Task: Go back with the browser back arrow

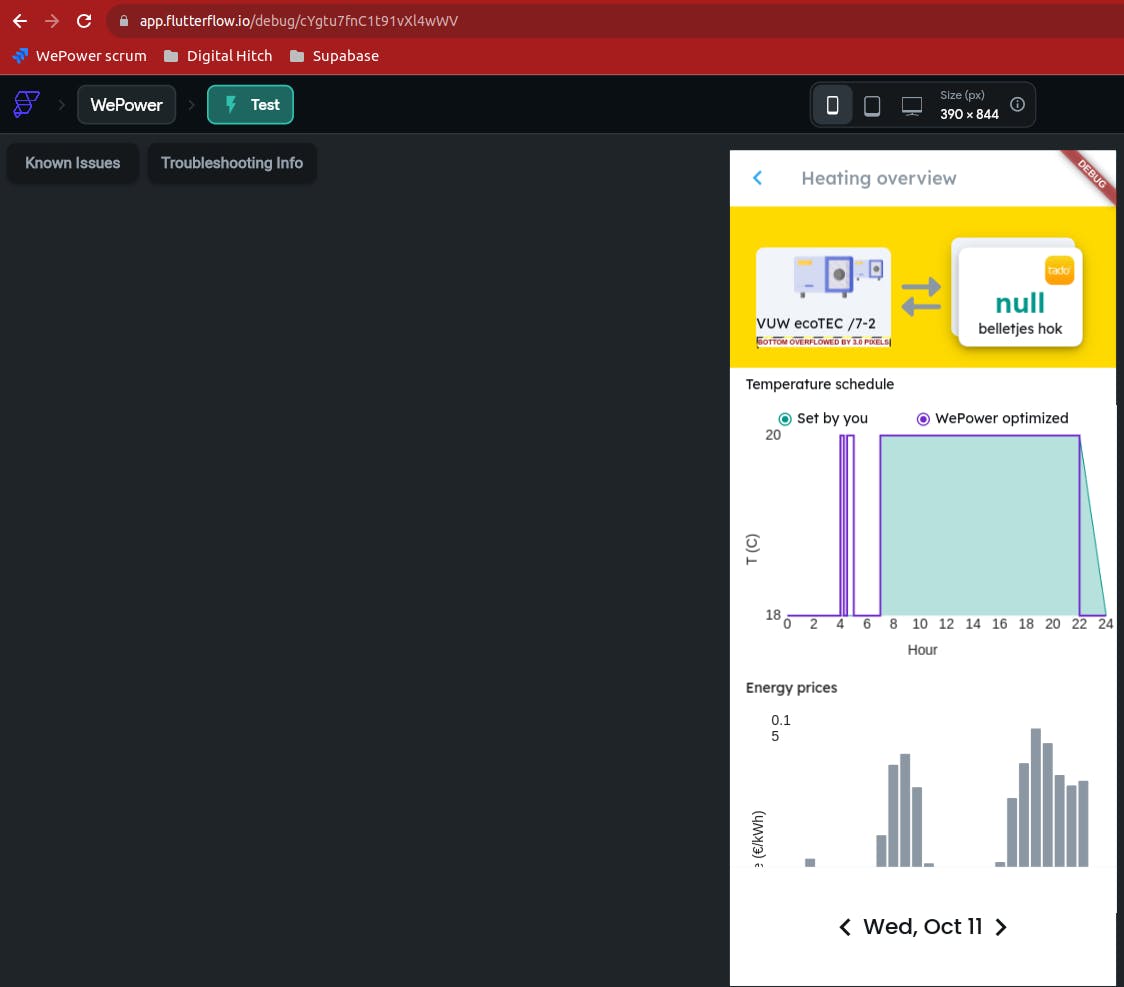Action: coord(20,21)
